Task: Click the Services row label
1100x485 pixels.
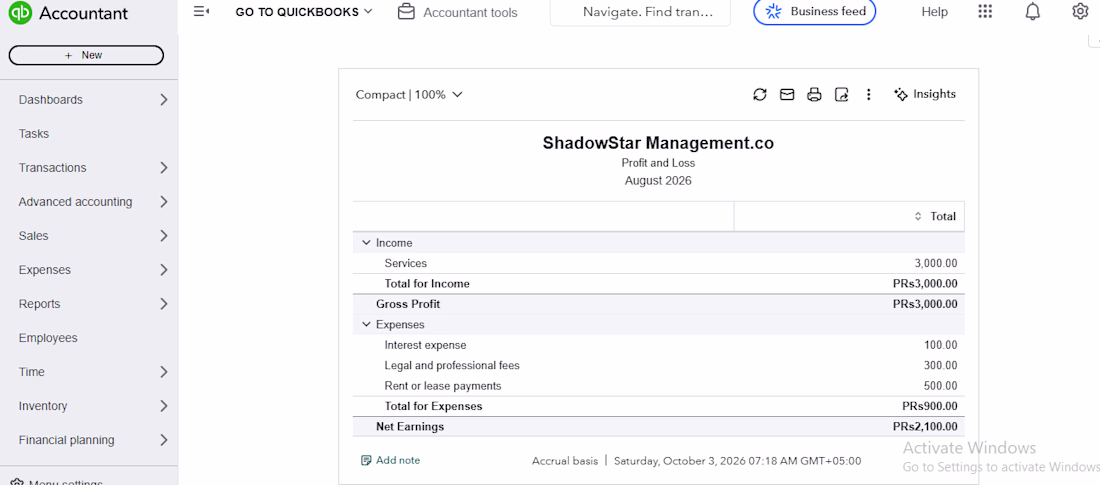Action: tap(405, 263)
